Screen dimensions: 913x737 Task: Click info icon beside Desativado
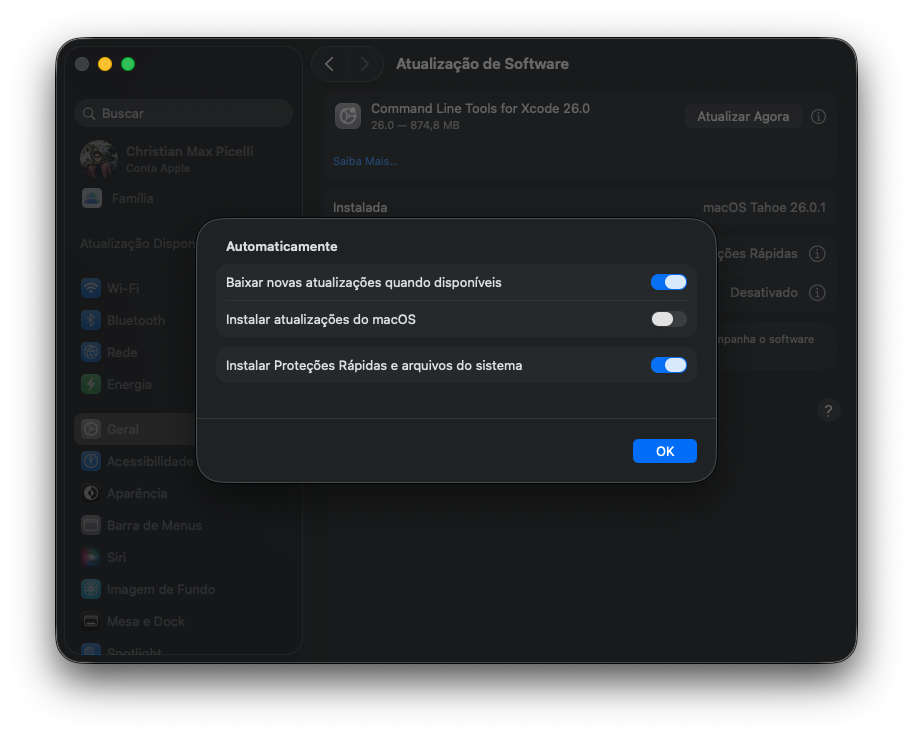[817, 292]
